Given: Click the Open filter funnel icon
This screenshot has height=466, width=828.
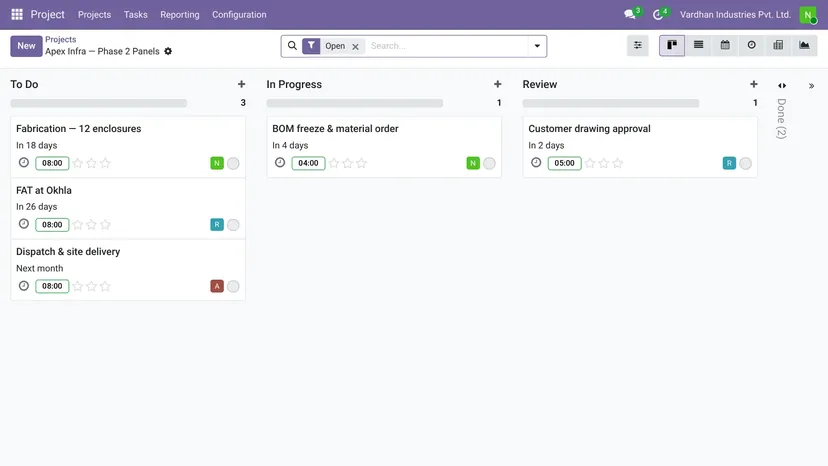Looking at the screenshot, I should coord(311,46).
